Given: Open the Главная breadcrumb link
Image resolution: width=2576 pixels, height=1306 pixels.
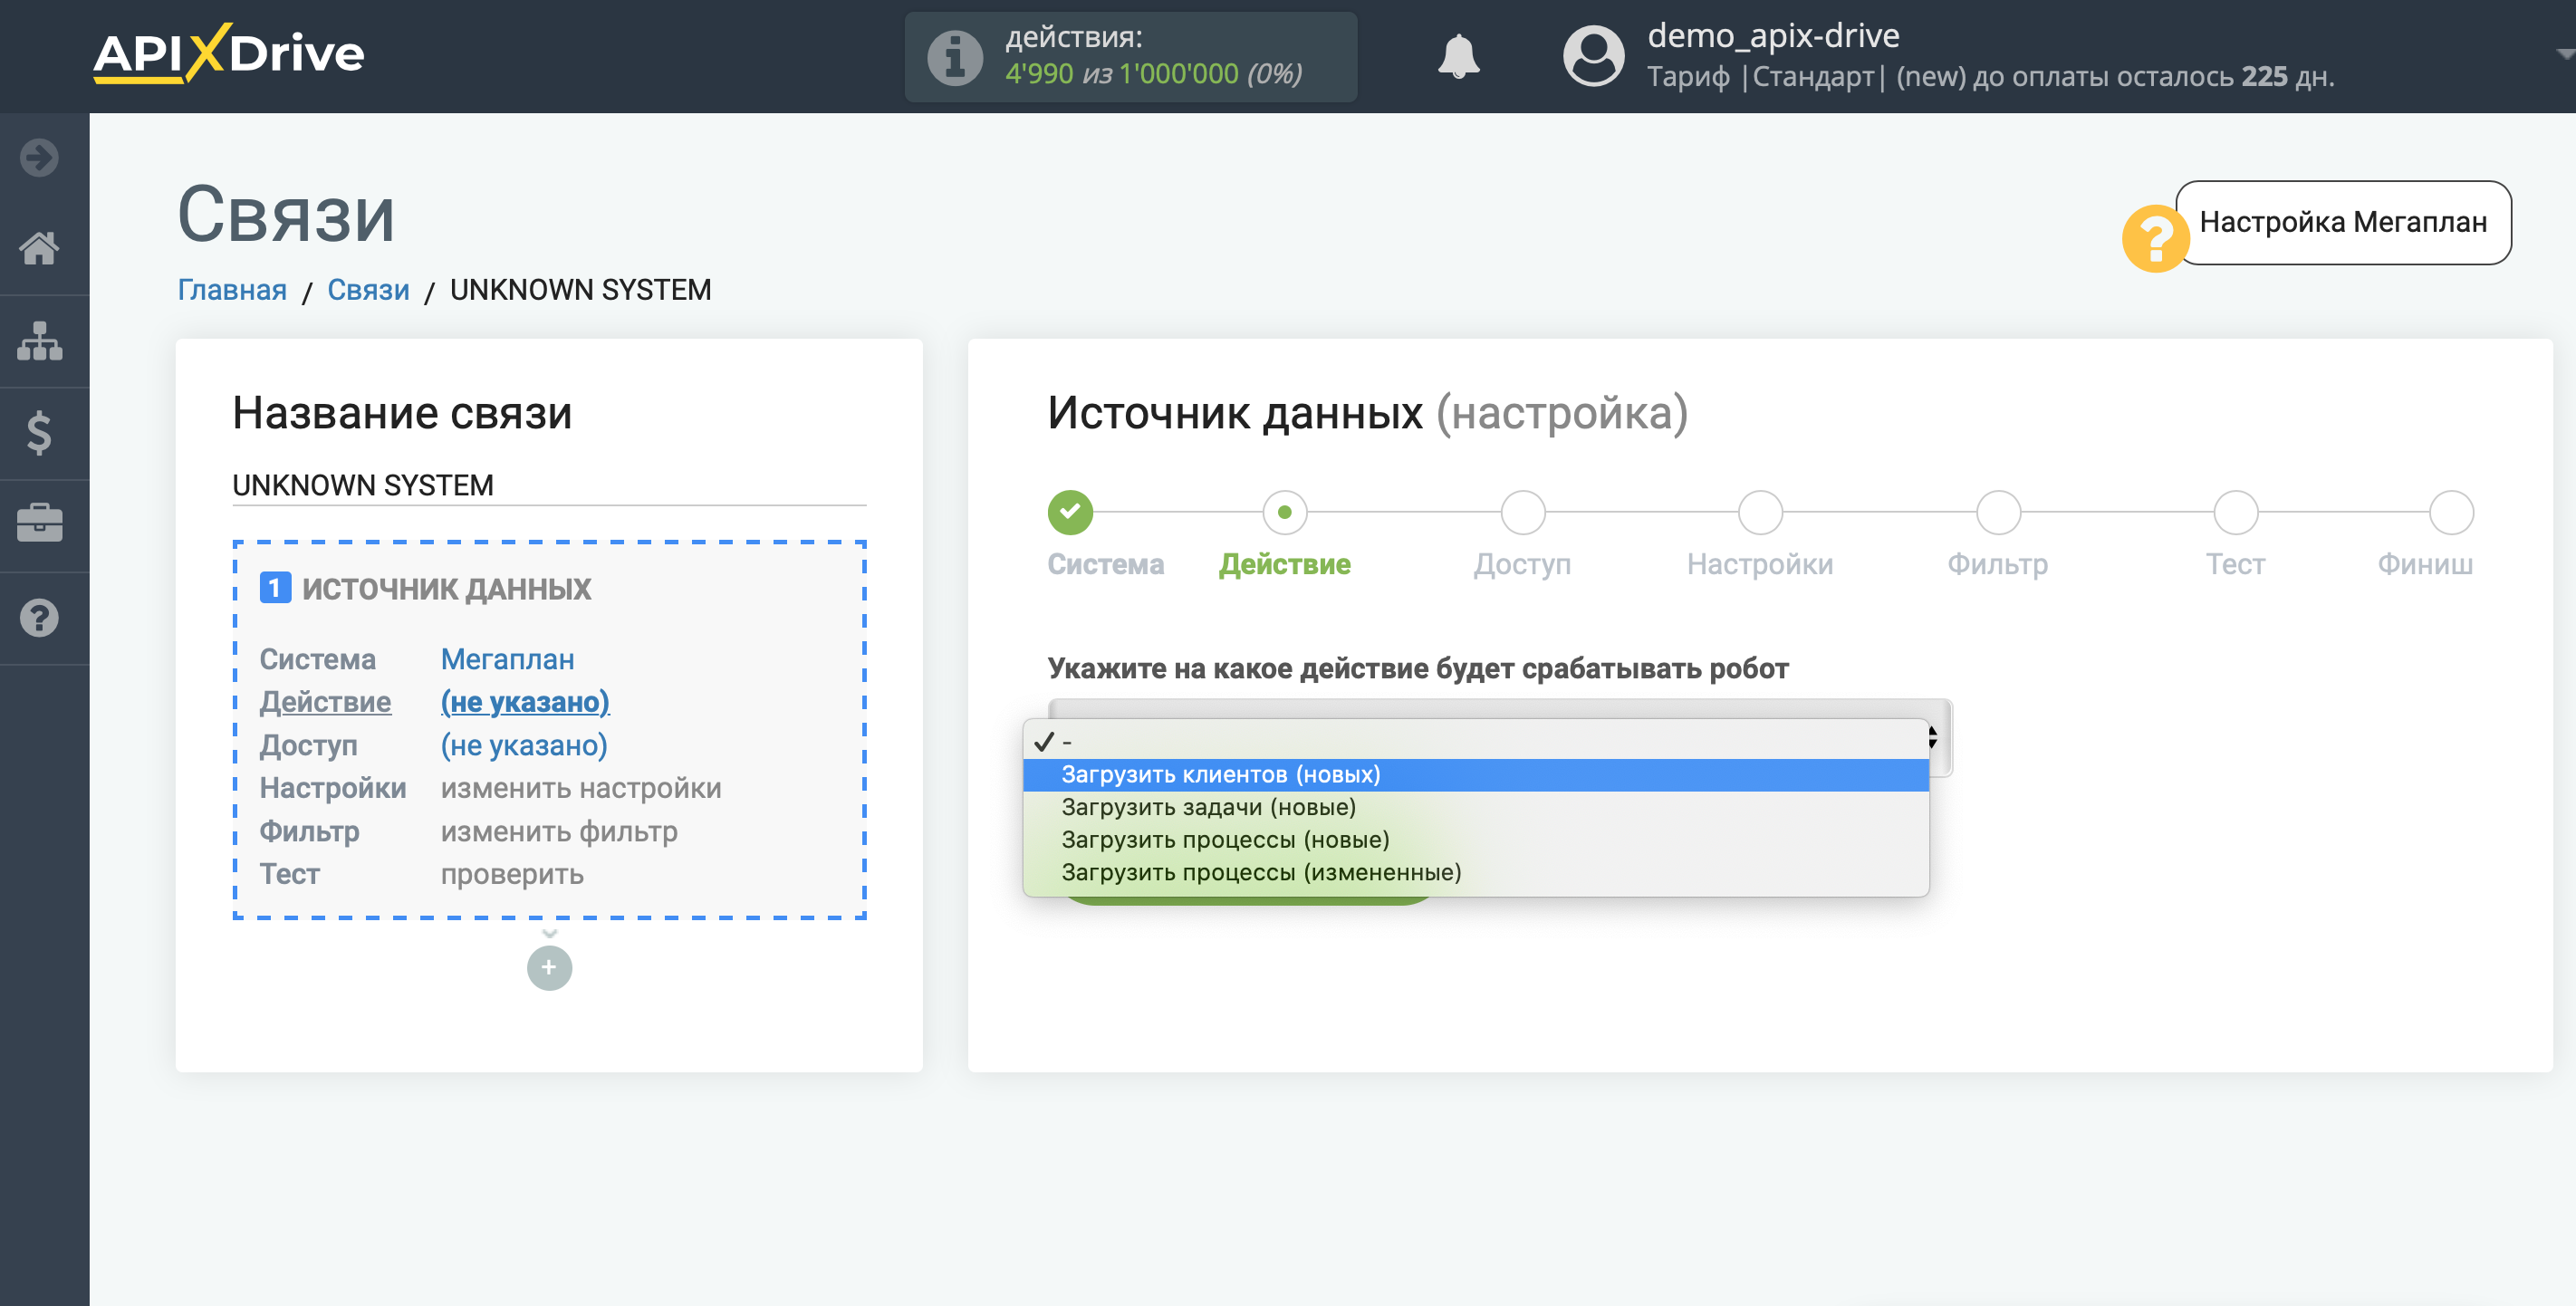Looking at the screenshot, I should 232,290.
